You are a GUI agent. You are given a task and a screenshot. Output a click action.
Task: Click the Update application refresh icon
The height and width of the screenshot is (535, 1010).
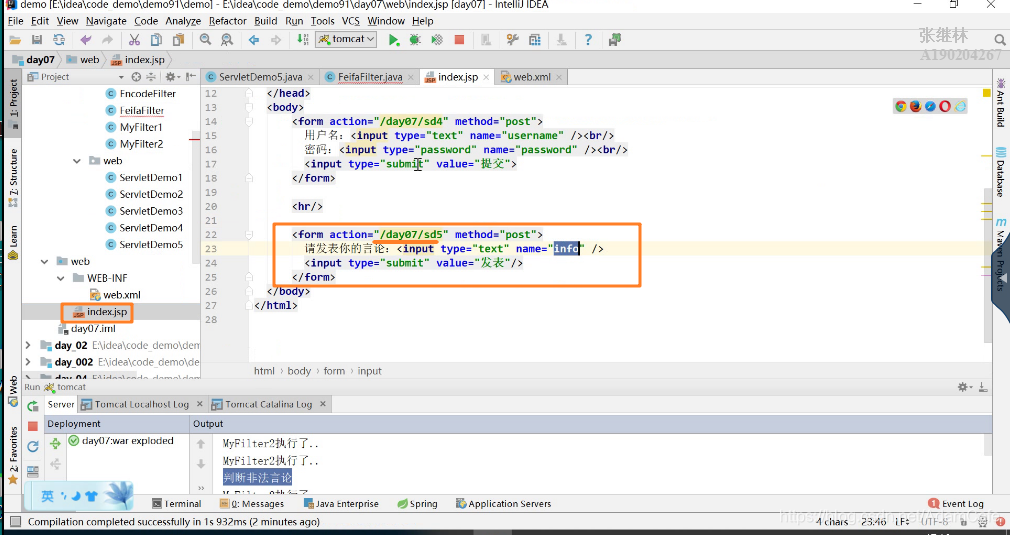pyautogui.click(x=33, y=446)
